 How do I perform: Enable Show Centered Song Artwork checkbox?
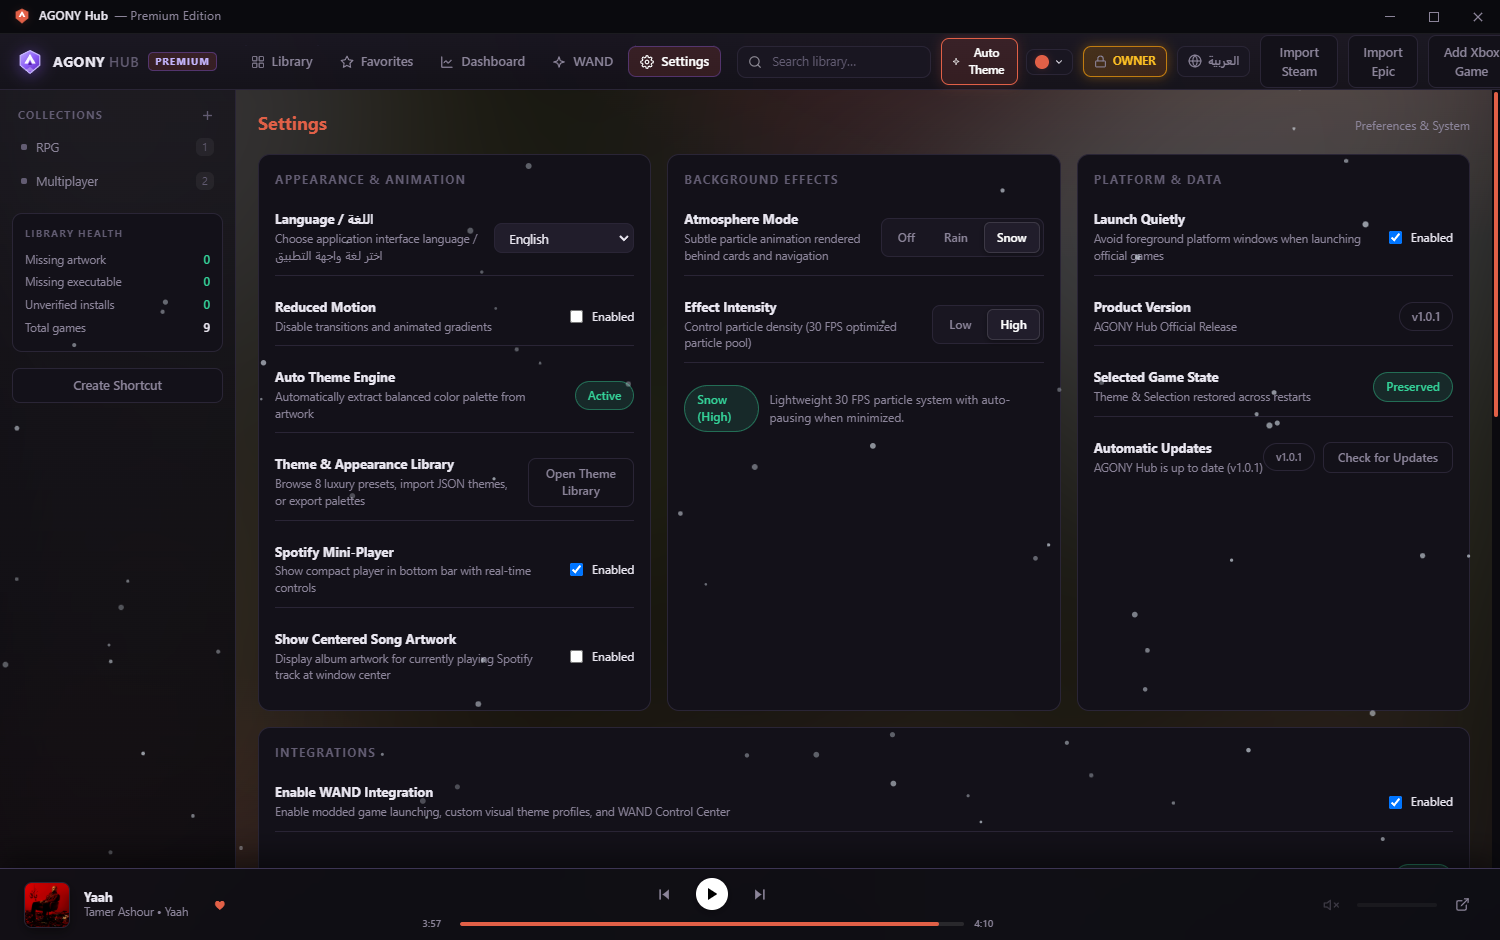pos(576,657)
